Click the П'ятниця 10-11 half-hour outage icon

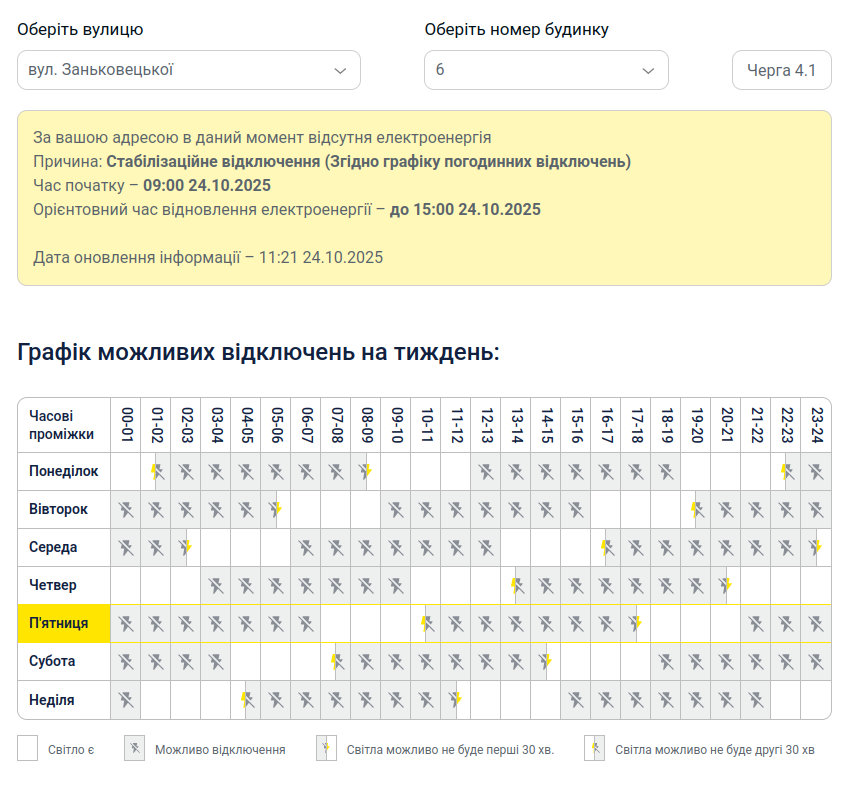click(428, 624)
